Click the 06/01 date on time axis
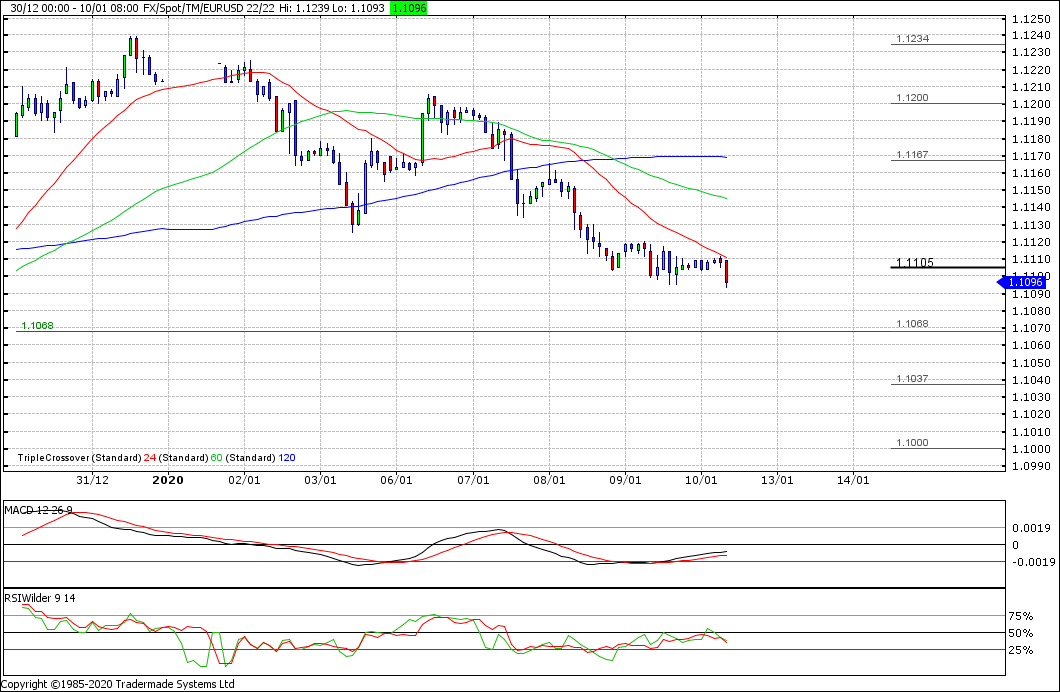The height and width of the screenshot is (692, 1060). pos(396,480)
